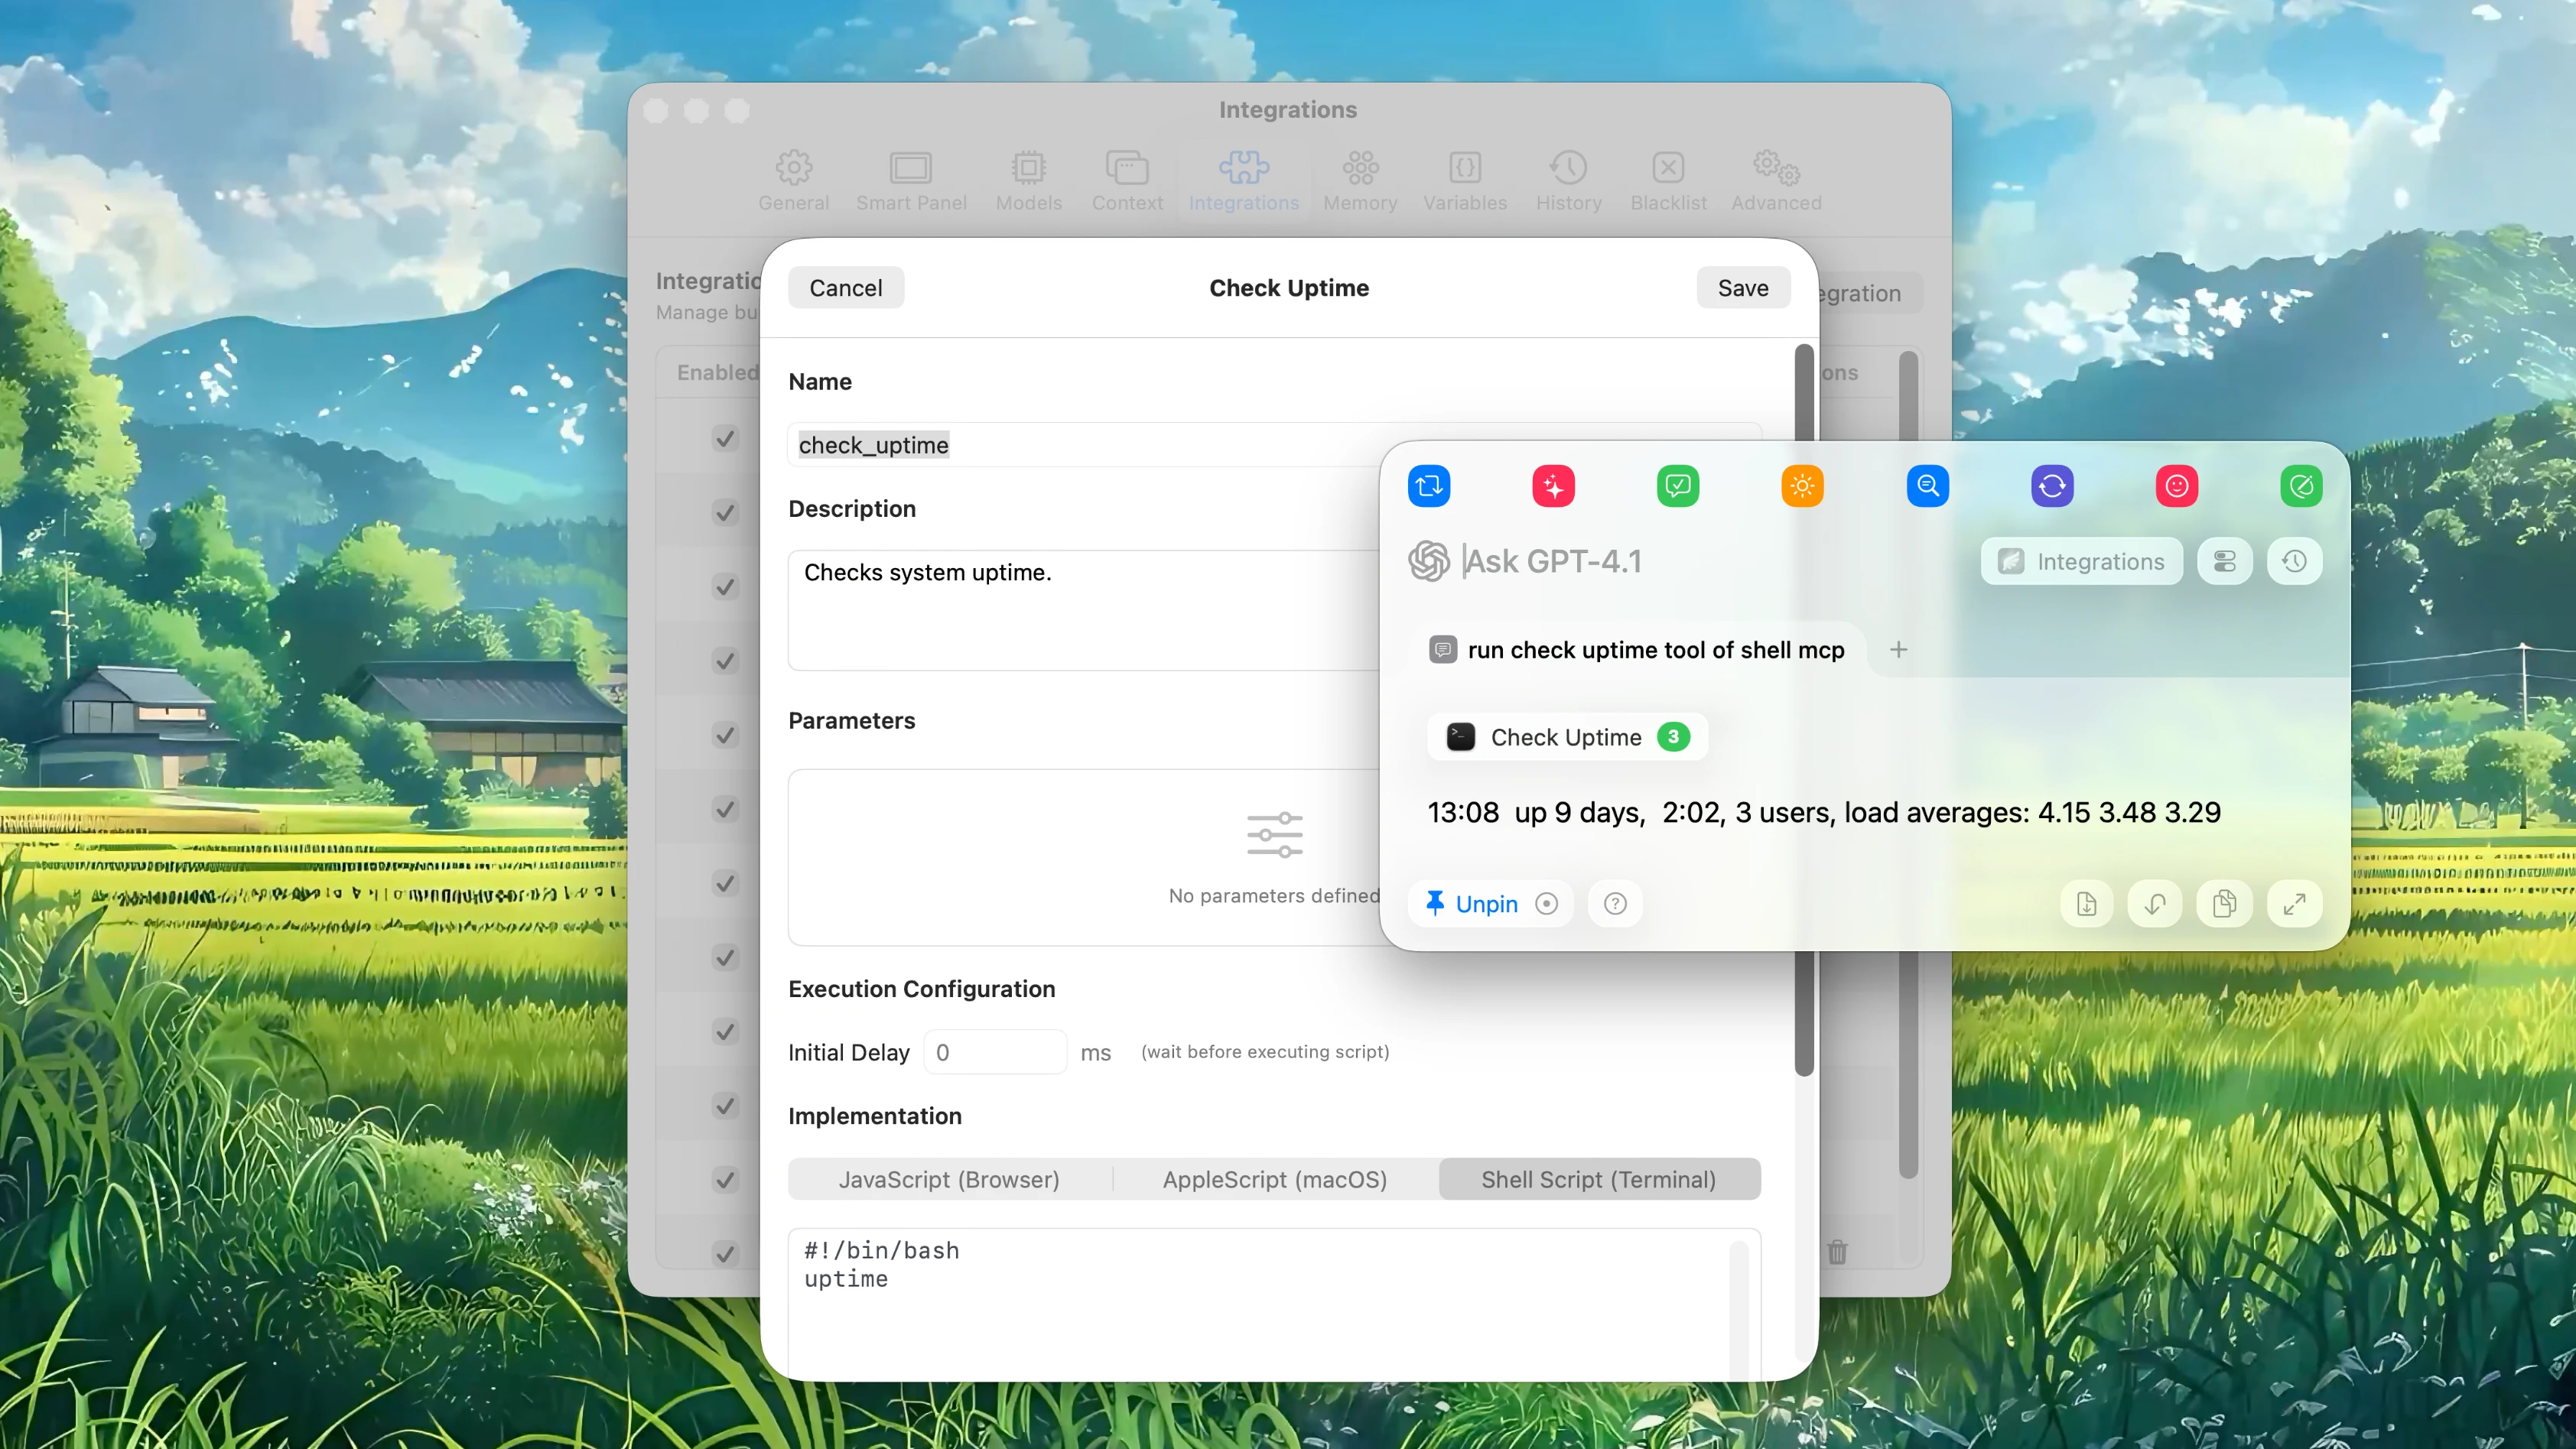This screenshot has width=2576, height=1449.
Task: Switch to the JavaScript (Browser) implementation tab
Action: pos(949,1179)
